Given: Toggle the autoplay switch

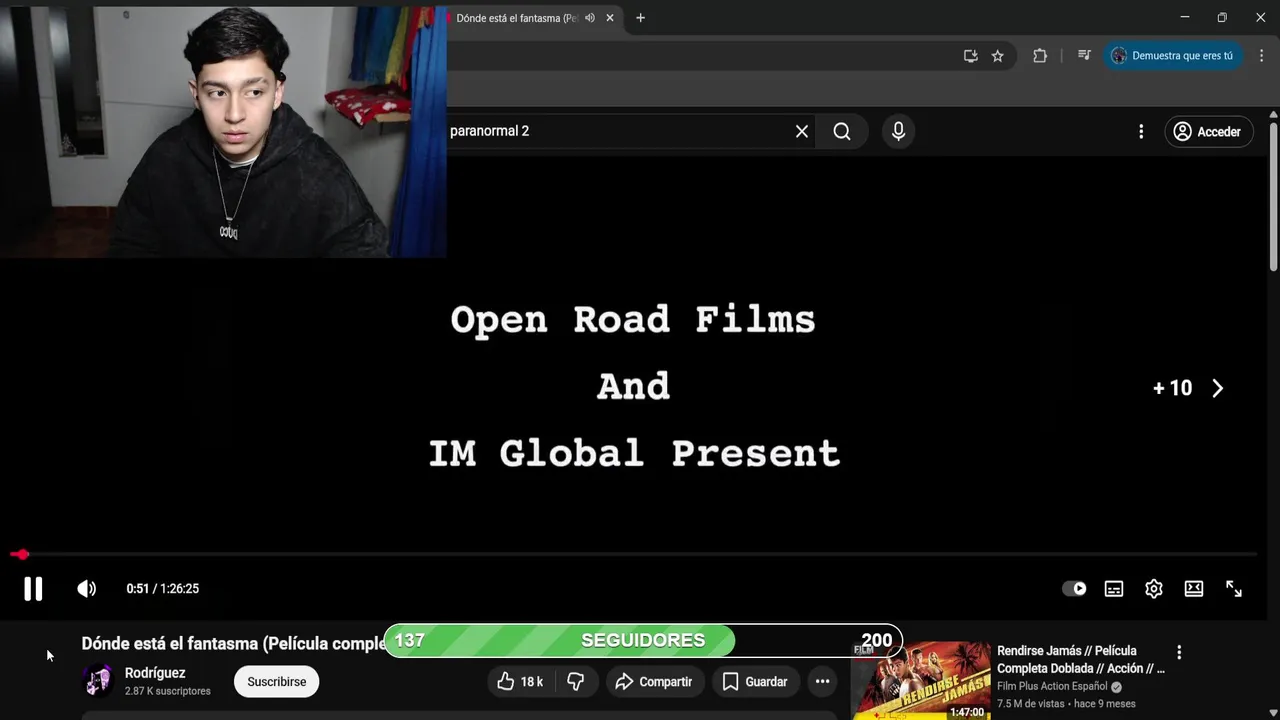Looking at the screenshot, I should coord(1074,589).
